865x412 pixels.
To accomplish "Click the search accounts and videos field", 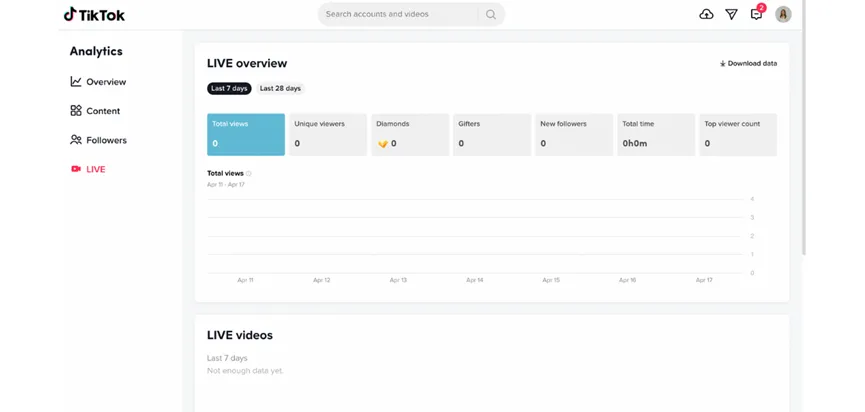I will pos(398,14).
